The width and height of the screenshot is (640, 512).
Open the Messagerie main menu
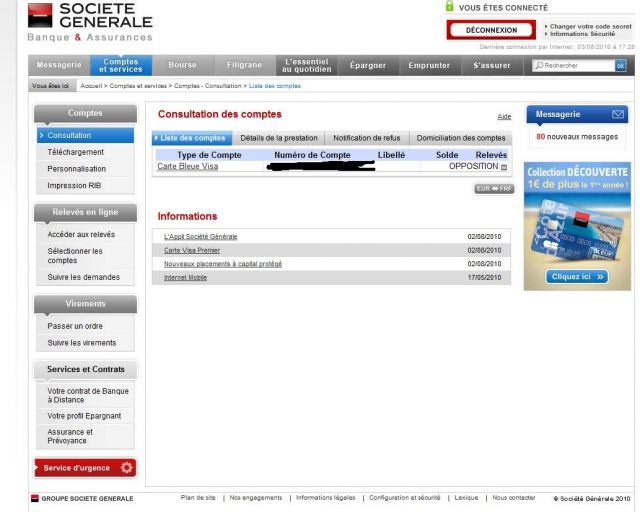click(x=59, y=65)
